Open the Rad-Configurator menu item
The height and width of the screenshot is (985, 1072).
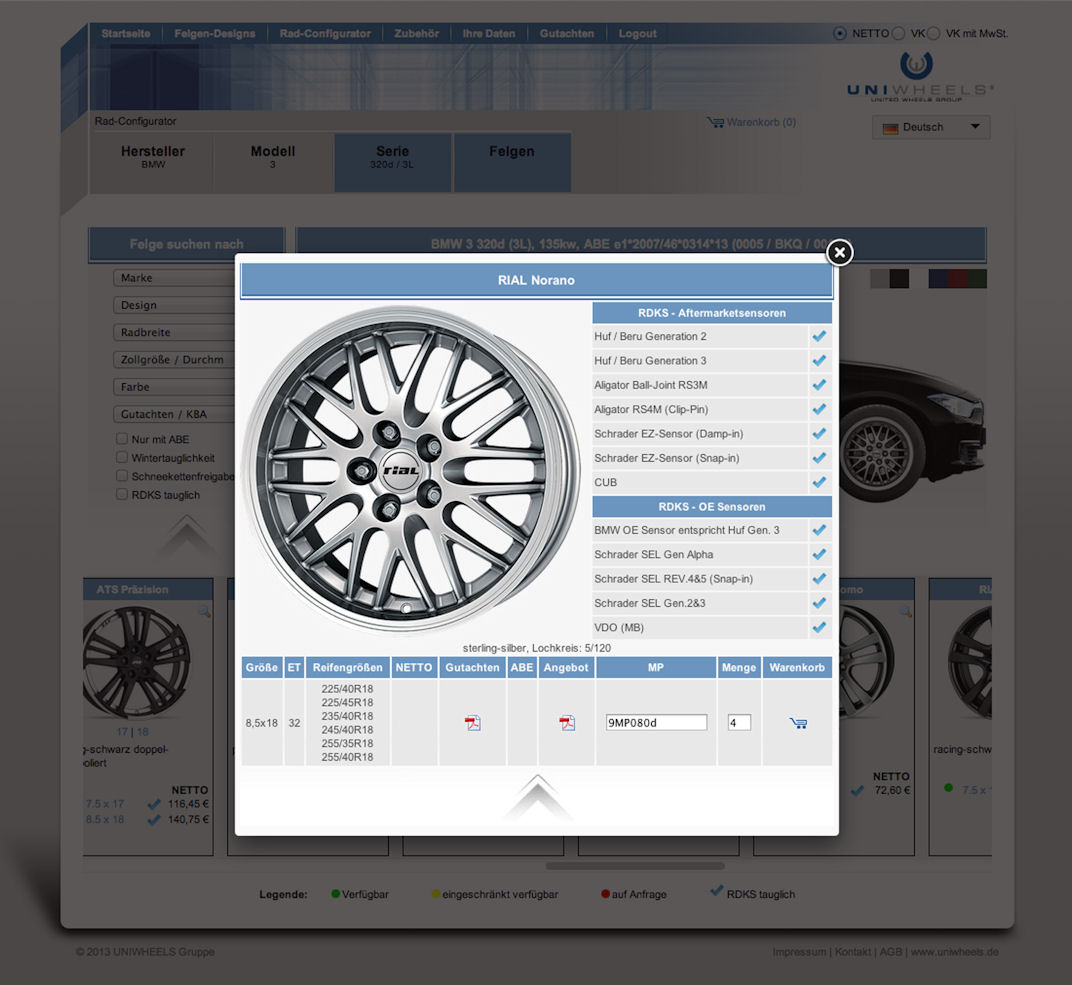(x=324, y=32)
